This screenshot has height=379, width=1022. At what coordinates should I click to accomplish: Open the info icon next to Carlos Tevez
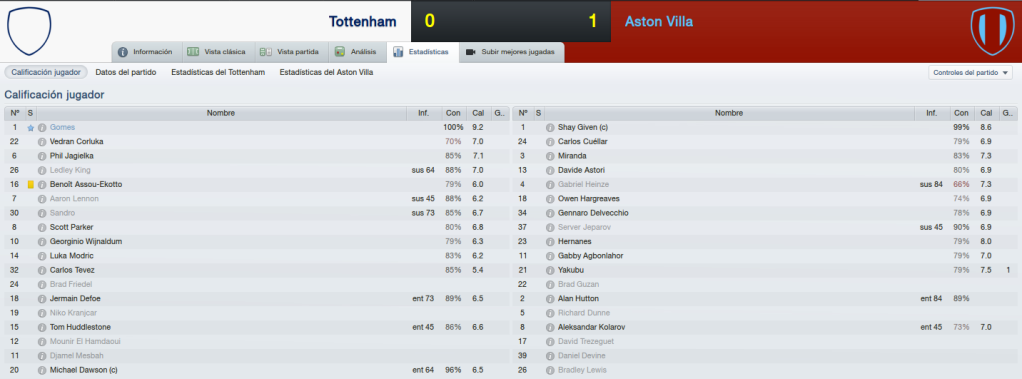(42, 270)
